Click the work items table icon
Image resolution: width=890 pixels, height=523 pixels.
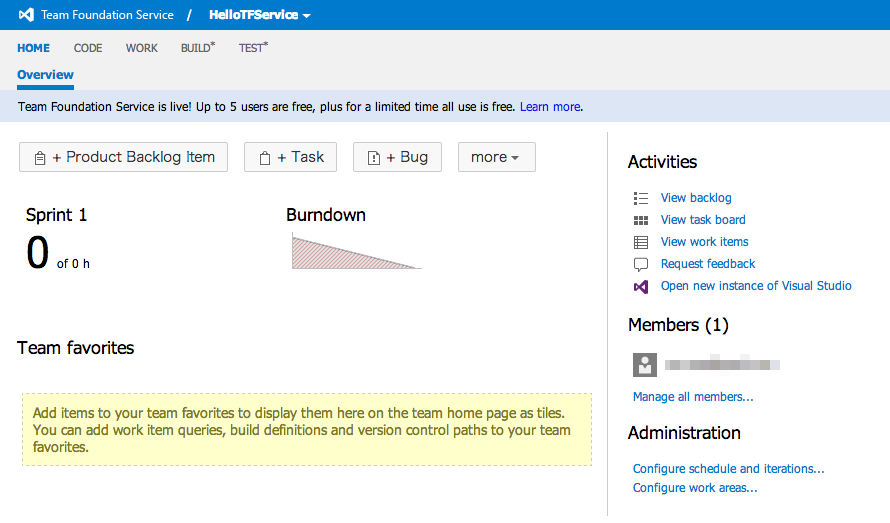click(641, 242)
